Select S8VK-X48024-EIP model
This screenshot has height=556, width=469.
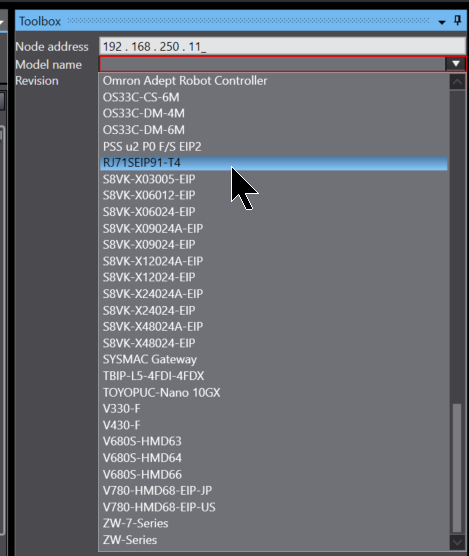pyautogui.click(x=274, y=343)
